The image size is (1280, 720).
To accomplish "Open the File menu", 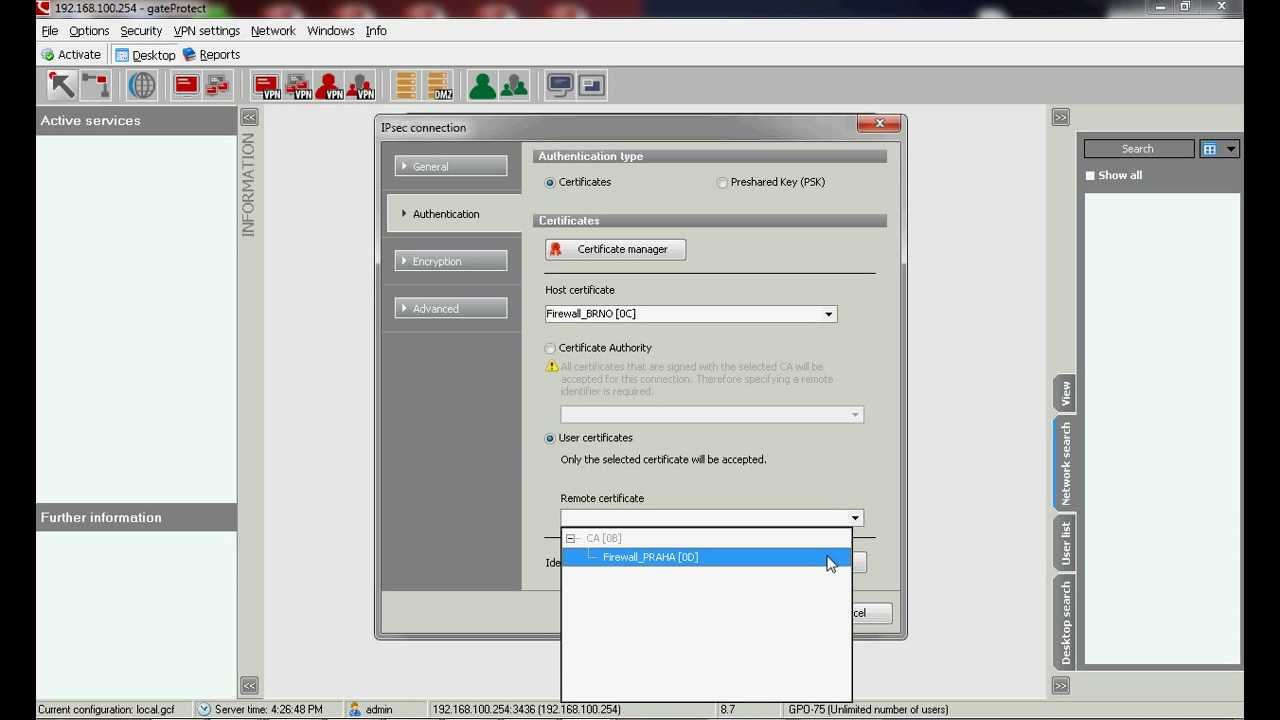I will [x=50, y=31].
